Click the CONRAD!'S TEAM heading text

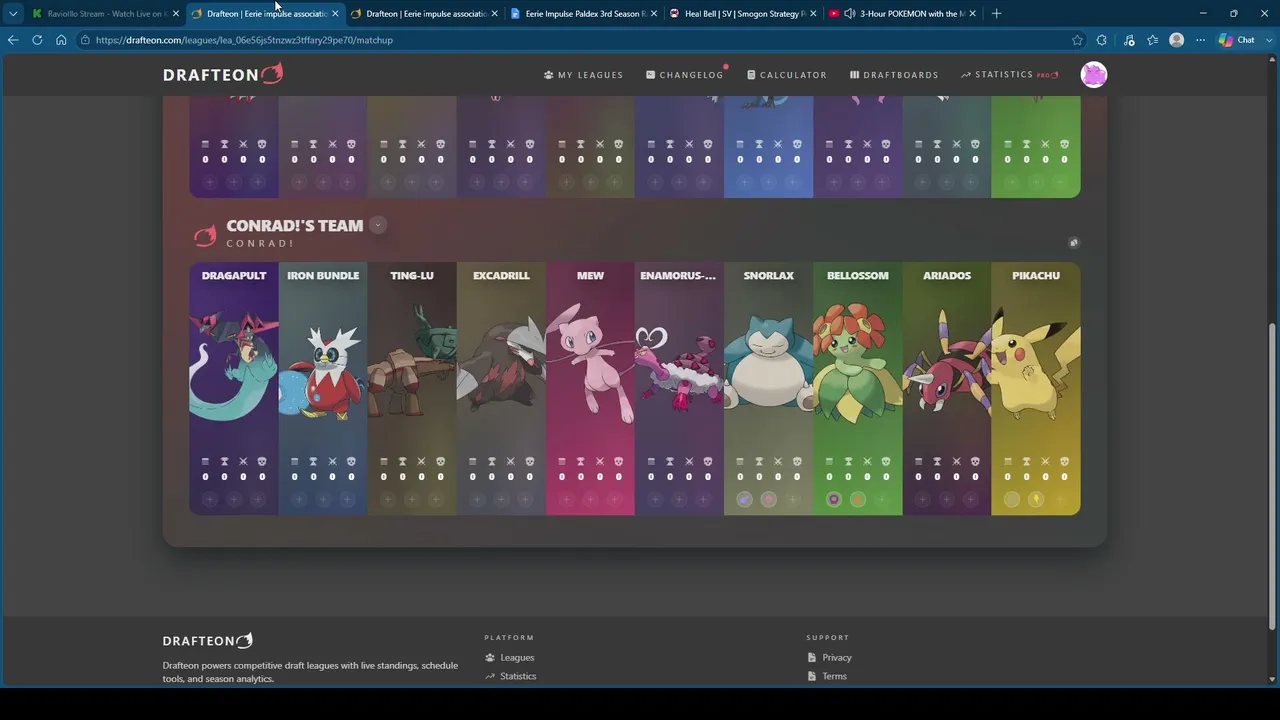tap(294, 226)
